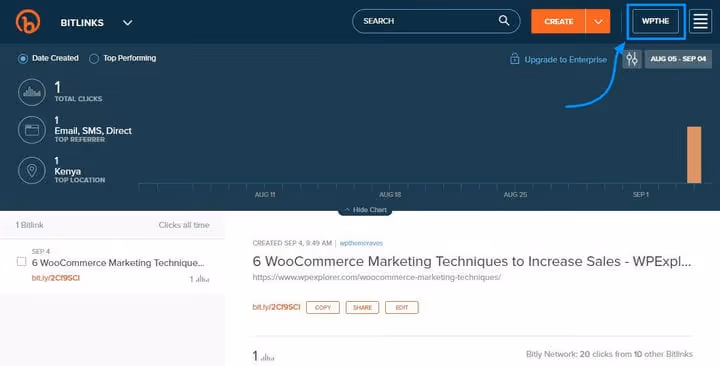Viewport: 720px width, 366px height.
Task: Click the SEP 1 chart axis label
Action: 641,195
